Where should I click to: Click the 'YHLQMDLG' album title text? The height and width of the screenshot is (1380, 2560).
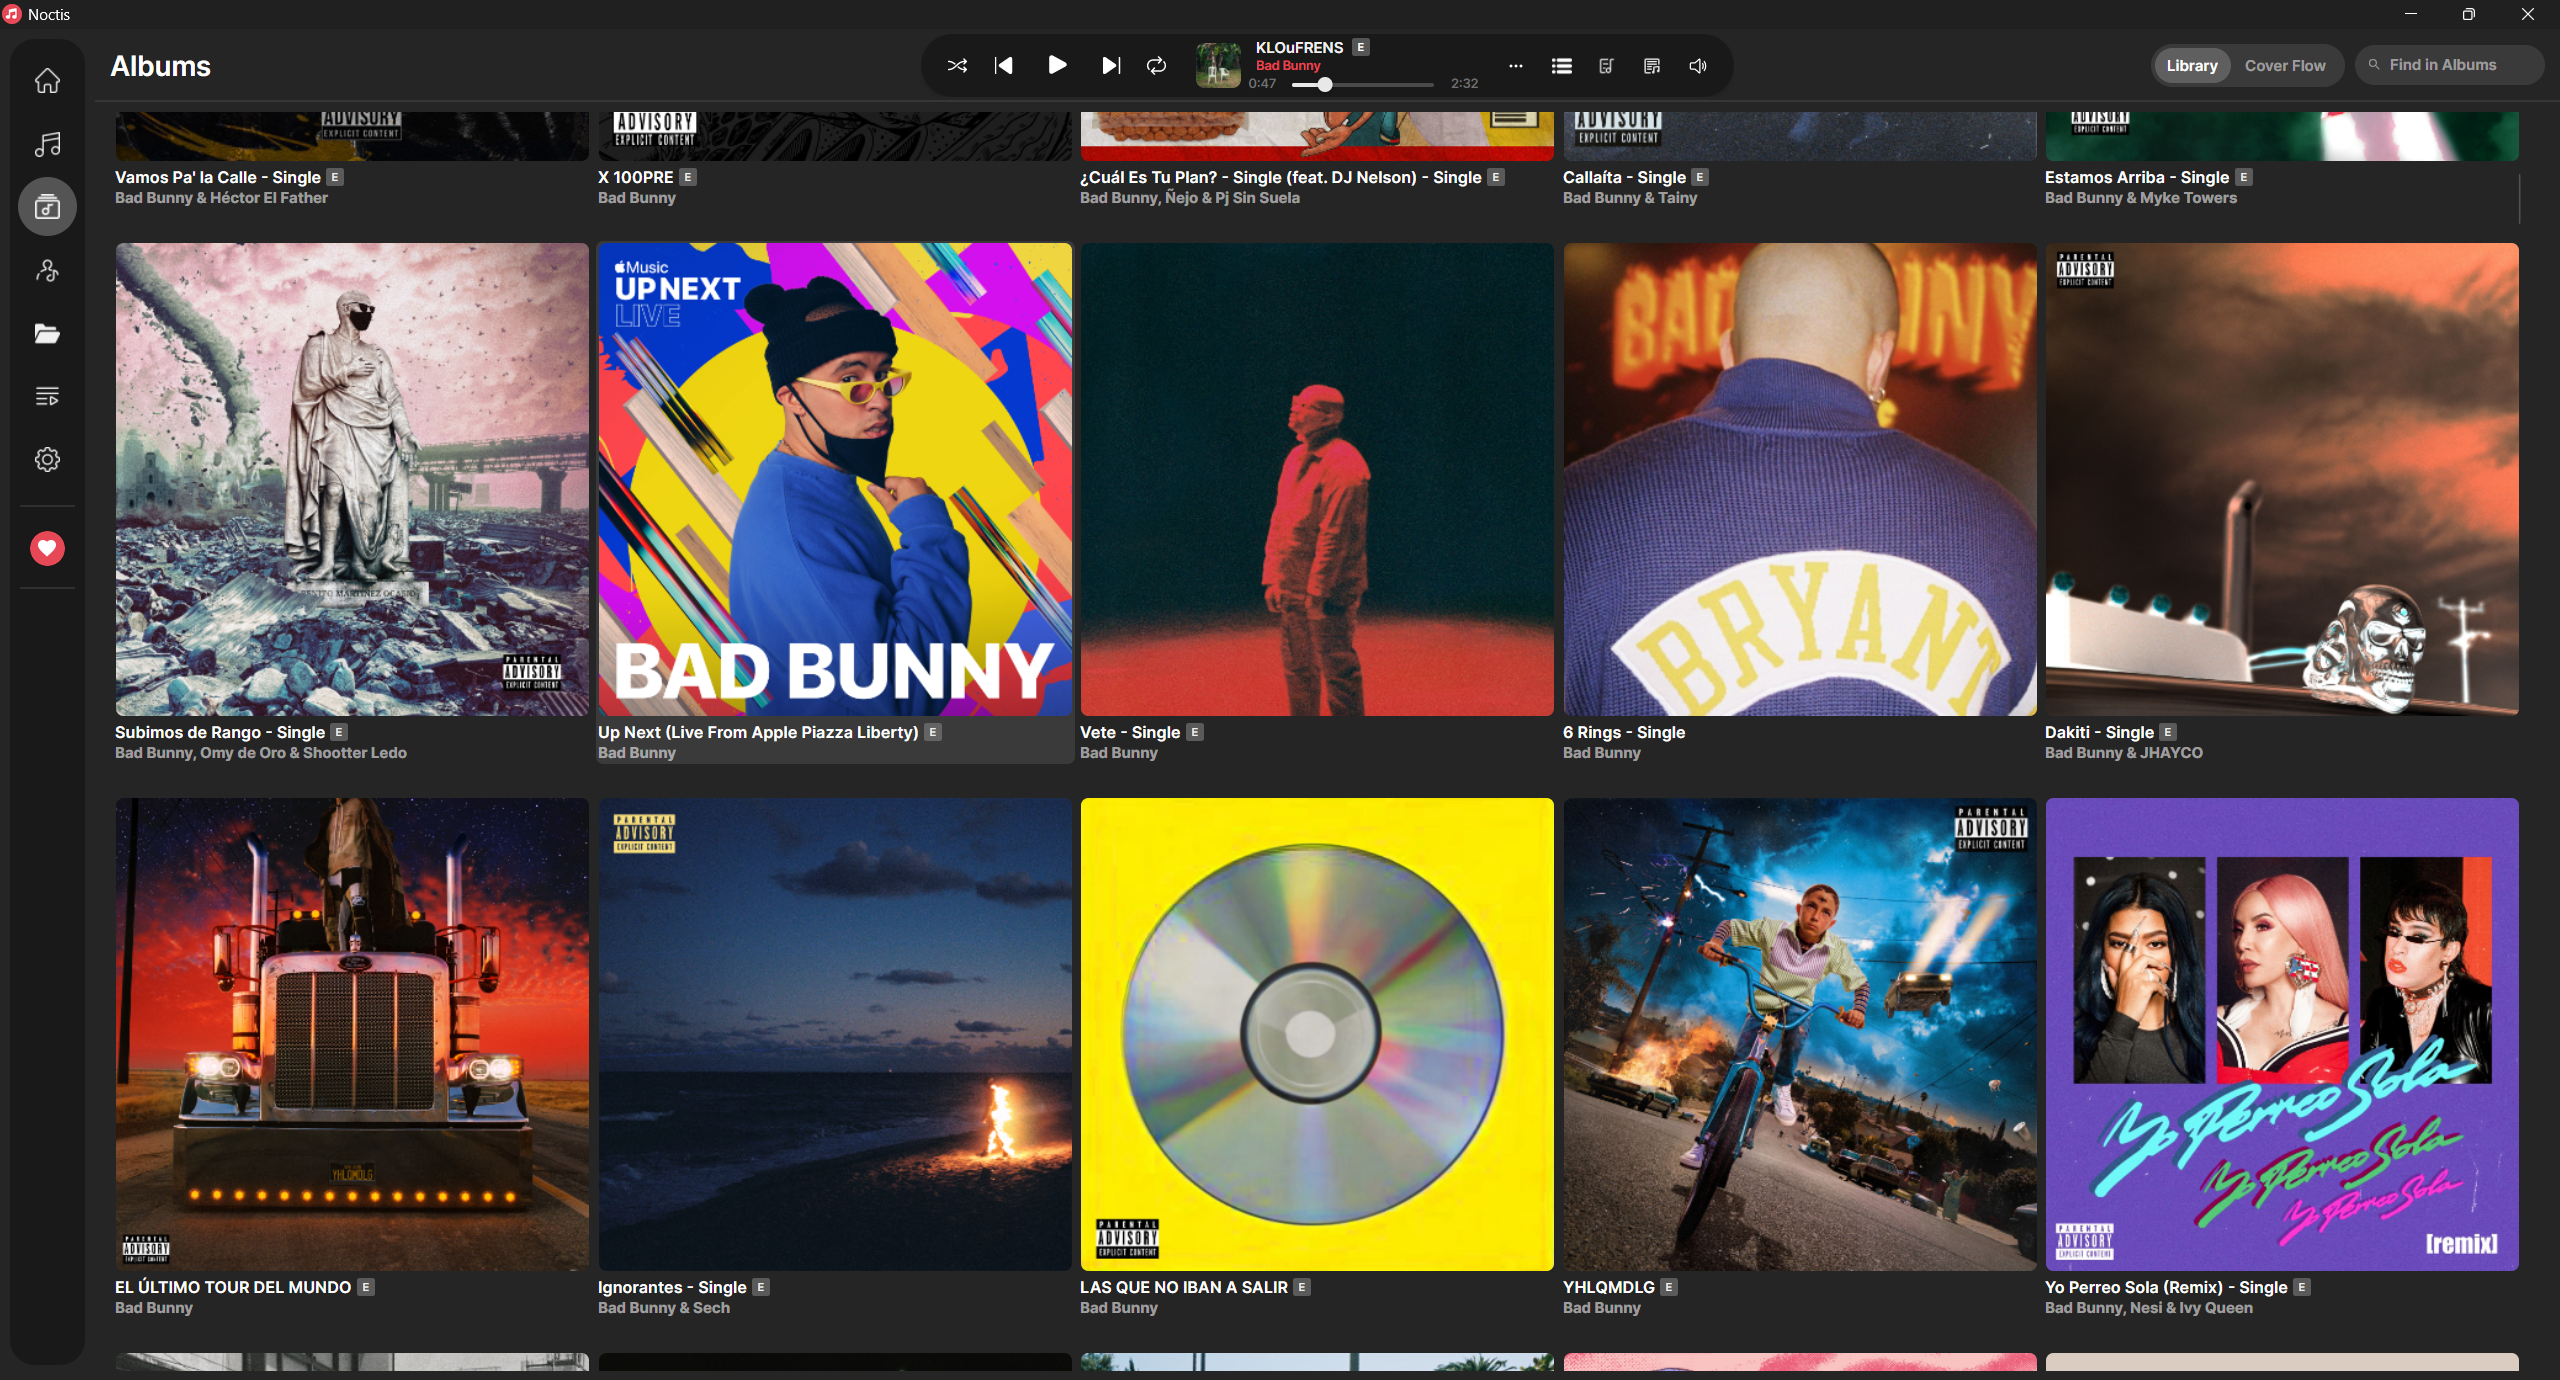[x=1609, y=1287]
